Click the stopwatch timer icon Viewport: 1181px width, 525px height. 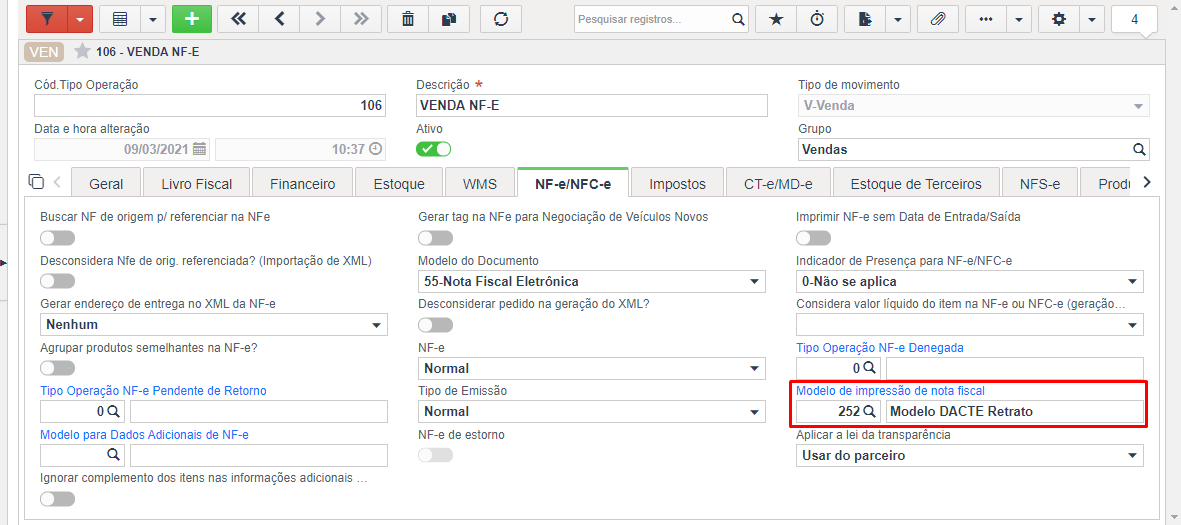[817, 19]
